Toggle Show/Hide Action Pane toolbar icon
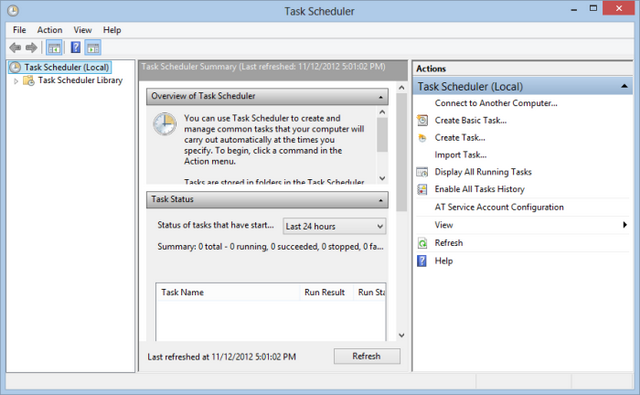640x395 pixels. pyautogui.click(x=93, y=48)
